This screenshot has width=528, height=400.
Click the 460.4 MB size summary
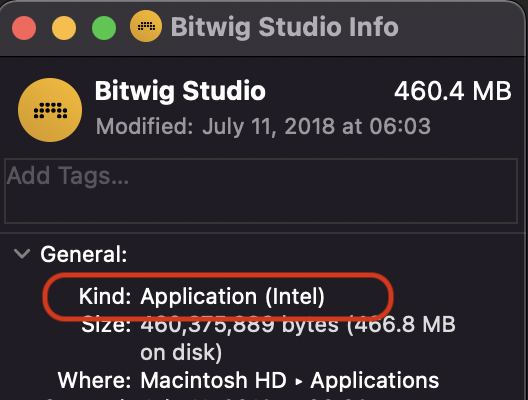[453, 91]
